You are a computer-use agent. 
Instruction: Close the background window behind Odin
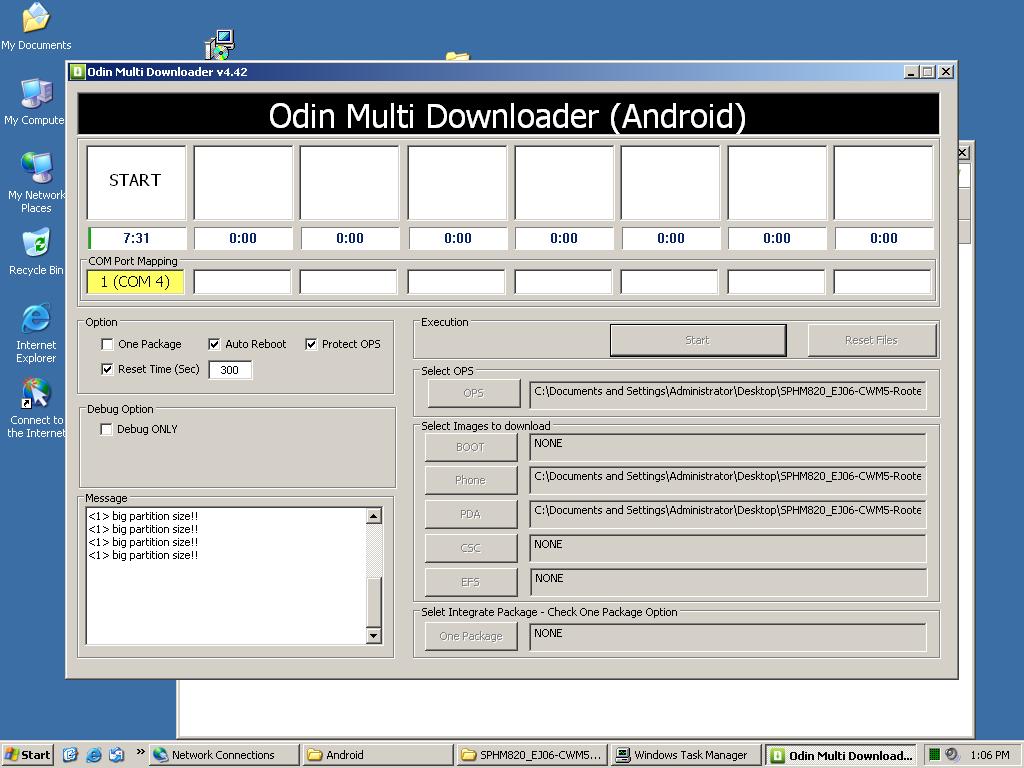click(963, 153)
